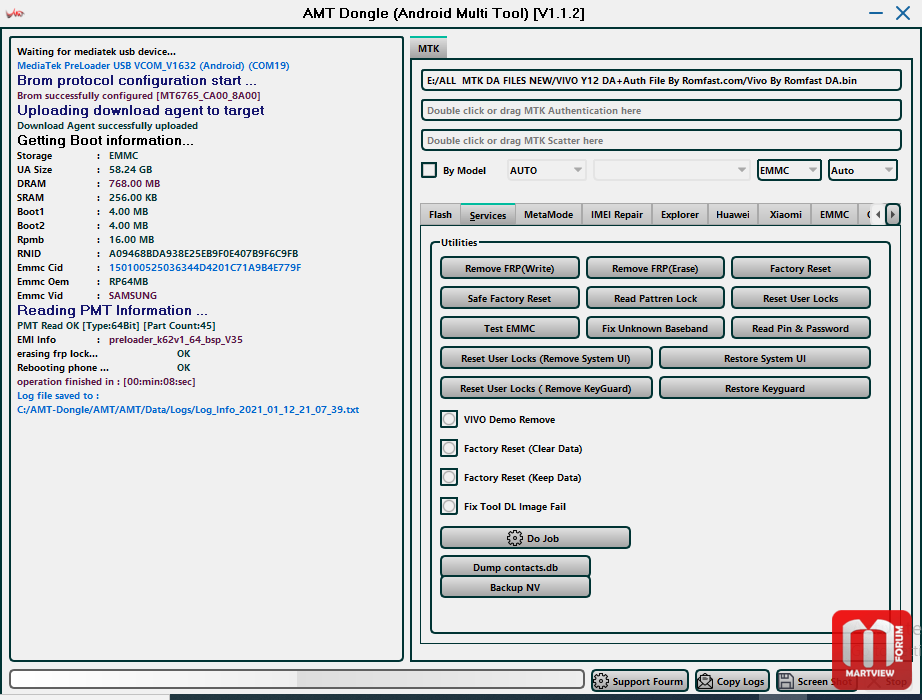Click Read Pattren Lock button
922x700 pixels.
click(655, 298)
